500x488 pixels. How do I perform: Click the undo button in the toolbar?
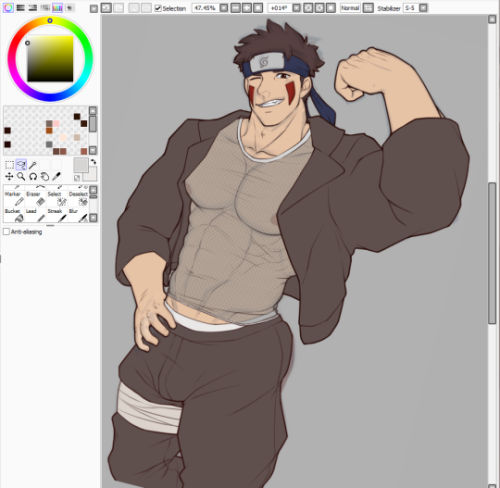coord(106,8)
